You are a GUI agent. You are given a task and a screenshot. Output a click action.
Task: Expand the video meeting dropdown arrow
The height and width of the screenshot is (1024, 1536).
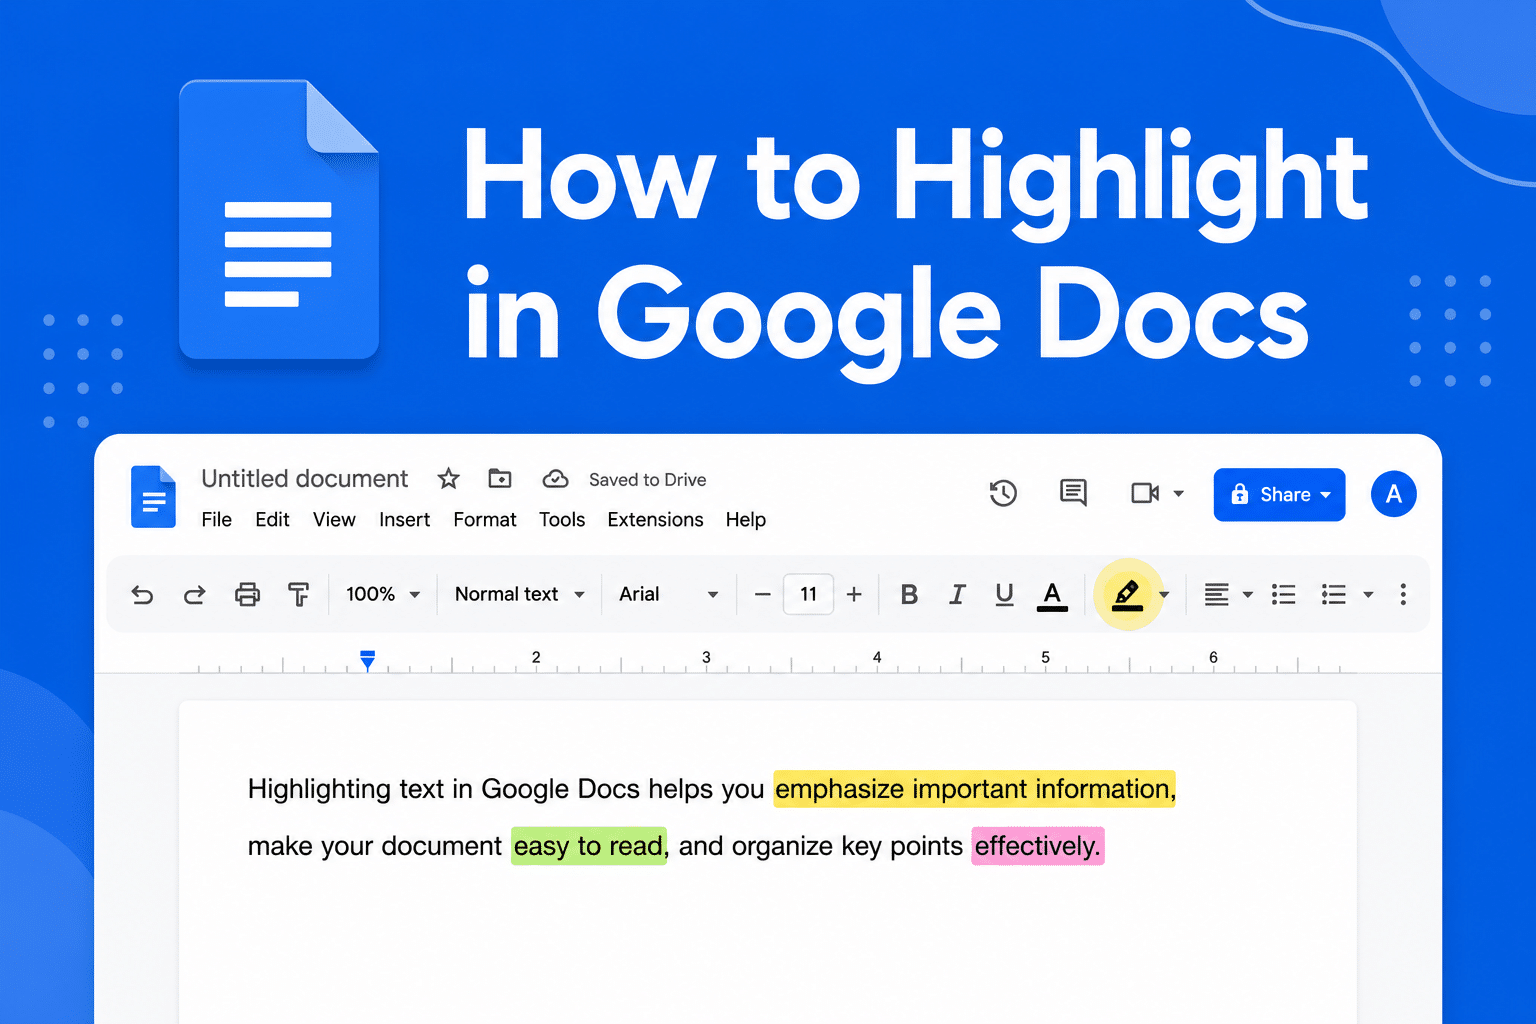click(1178, 493)
